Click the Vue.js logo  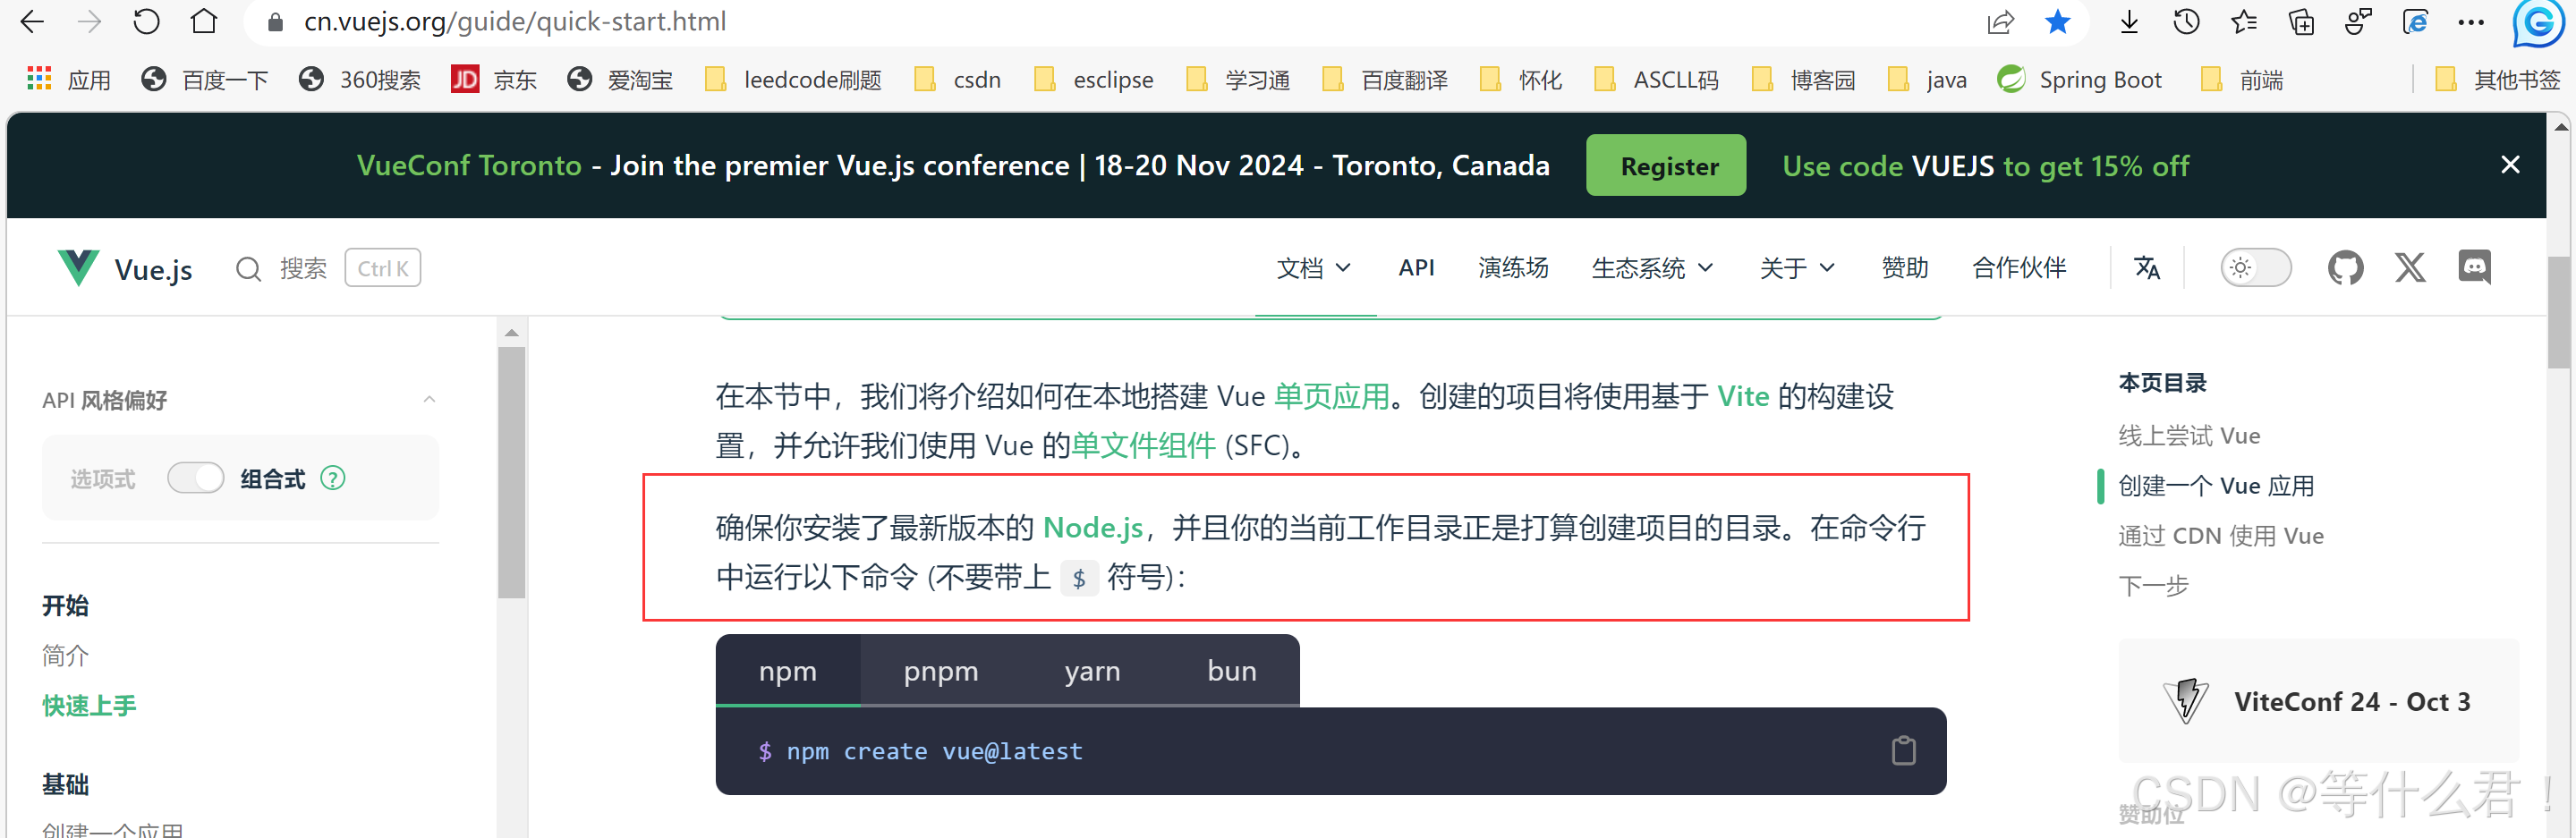coord(124,268)
